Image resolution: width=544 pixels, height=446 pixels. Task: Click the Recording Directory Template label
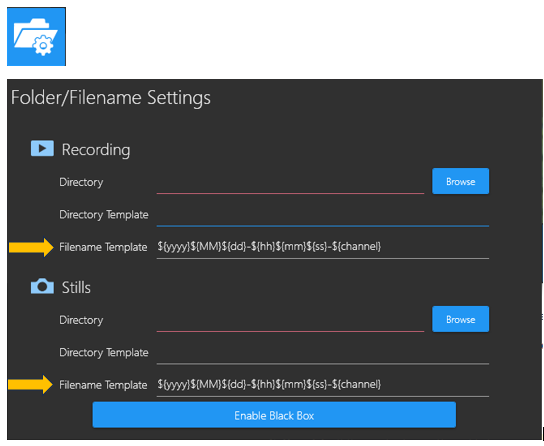(104, 215)
